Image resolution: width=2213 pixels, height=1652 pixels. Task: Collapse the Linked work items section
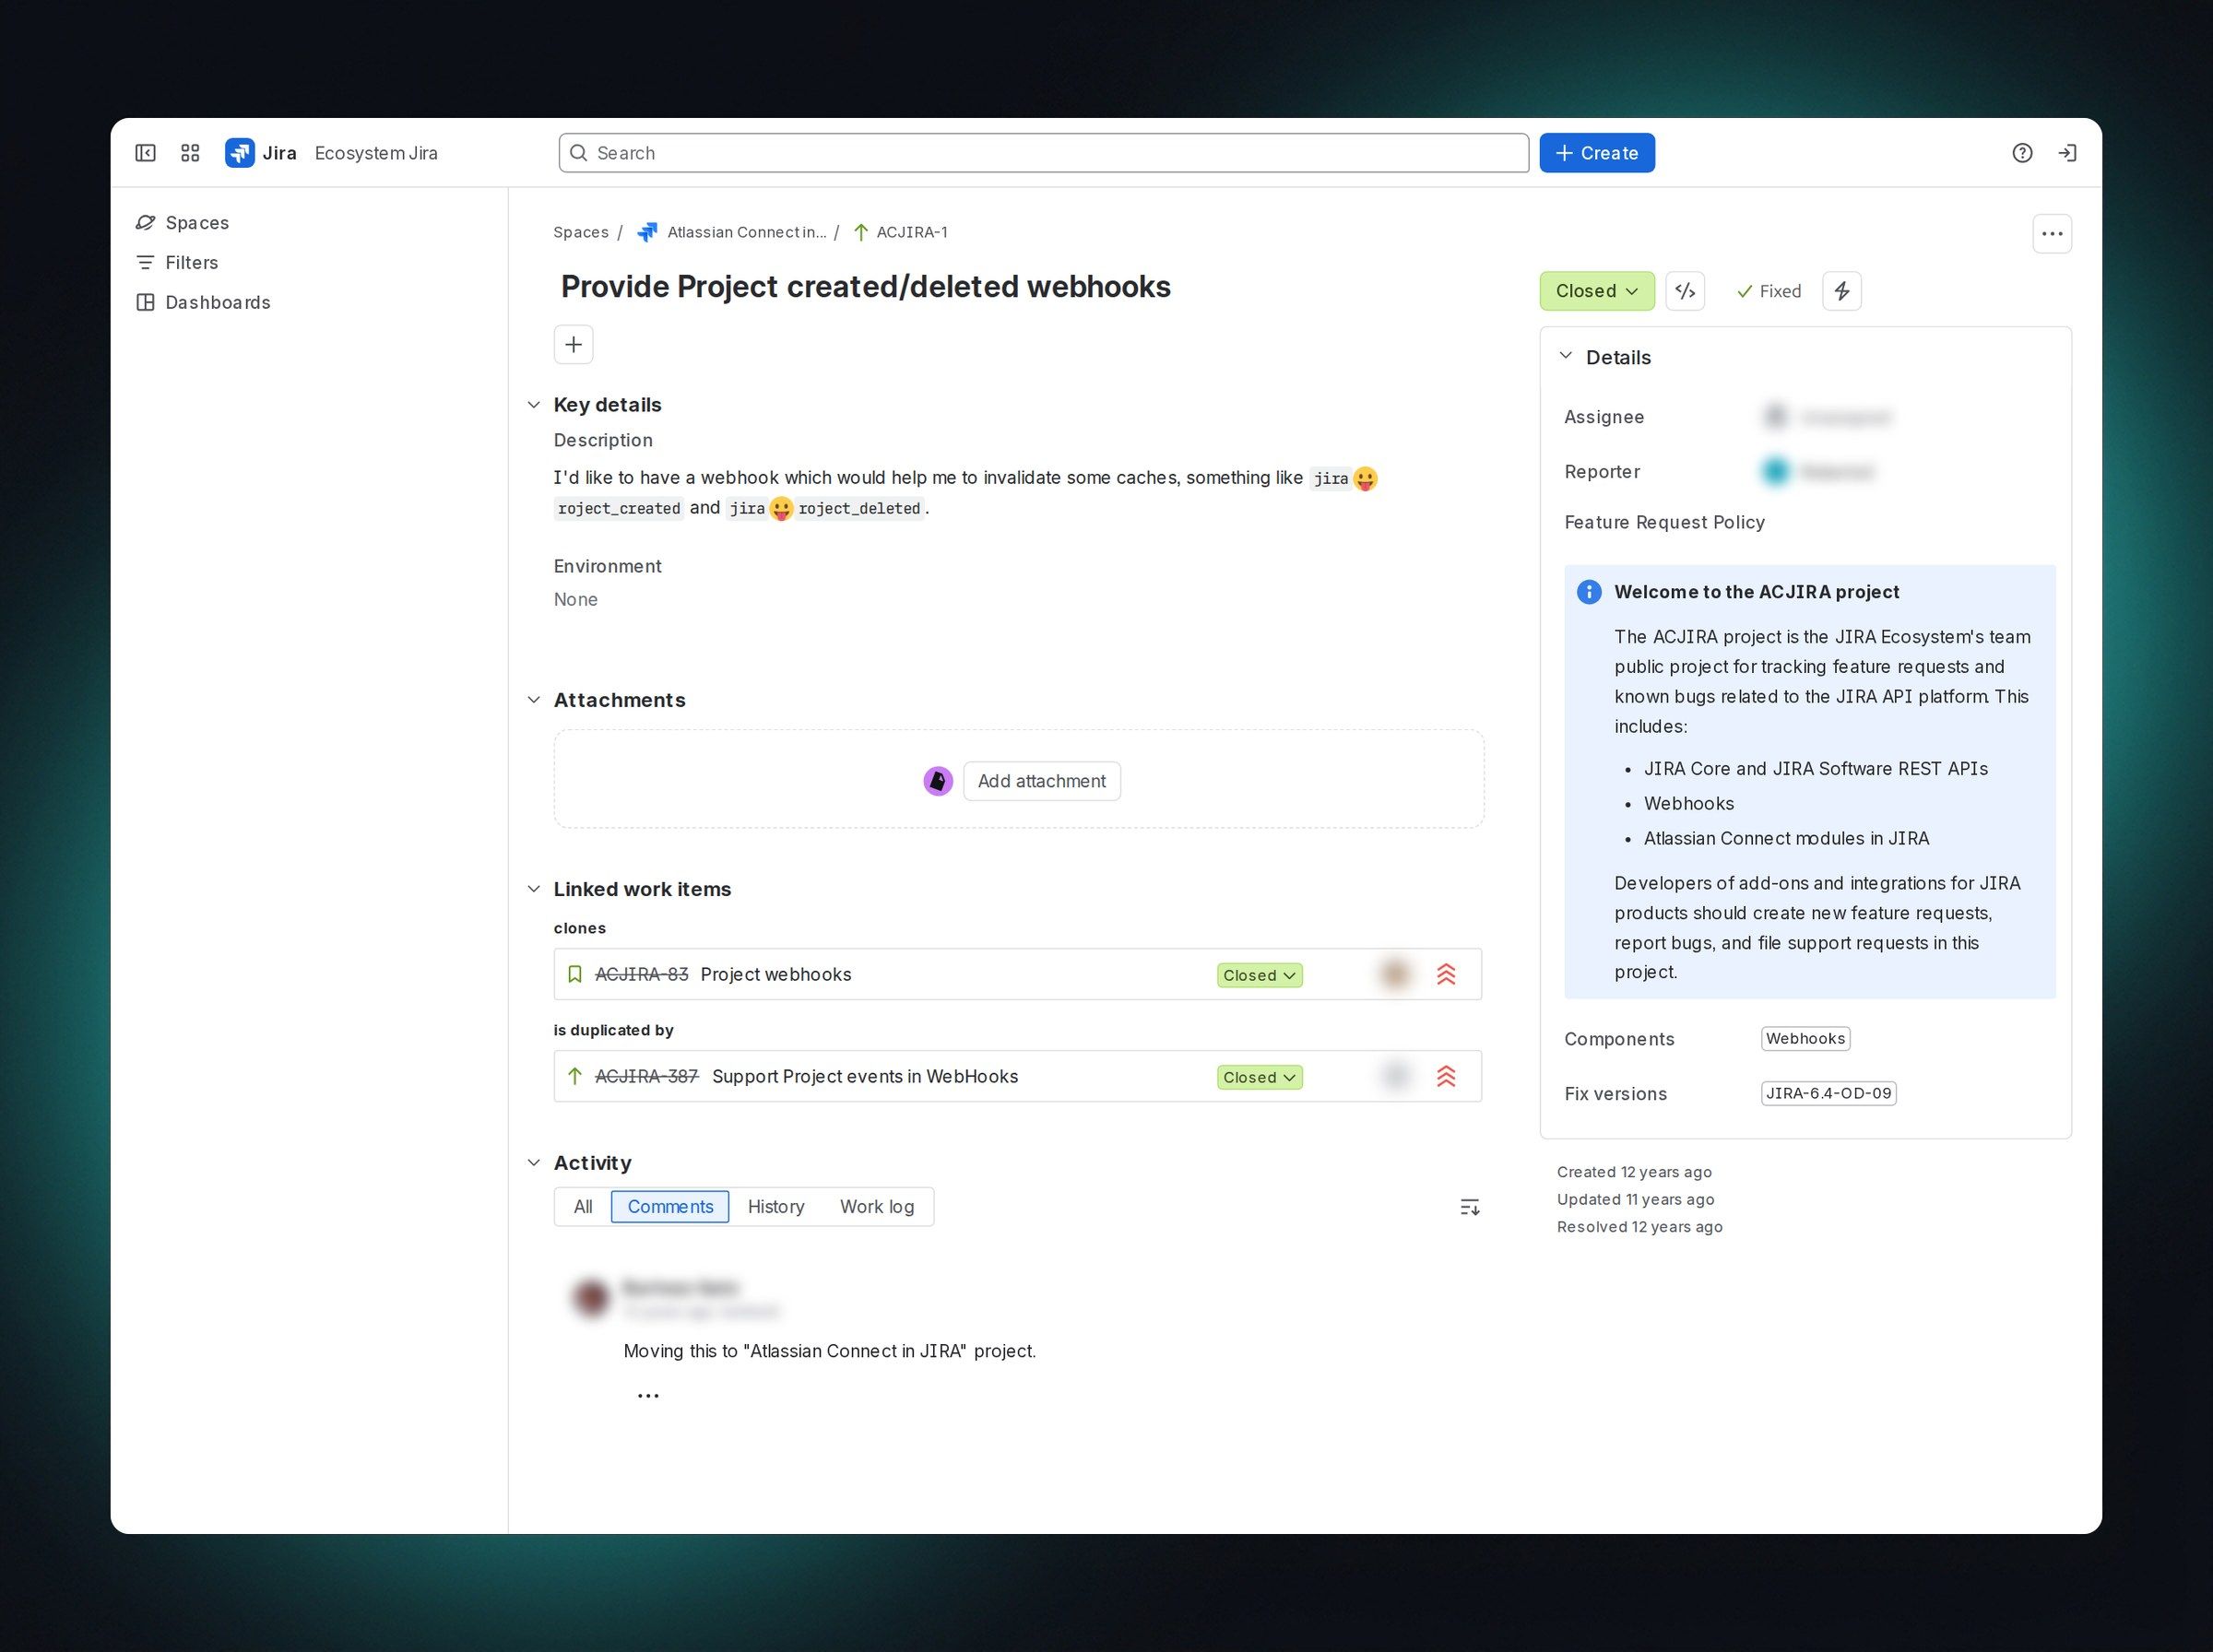pyautogui.click(x=534, y=889)
